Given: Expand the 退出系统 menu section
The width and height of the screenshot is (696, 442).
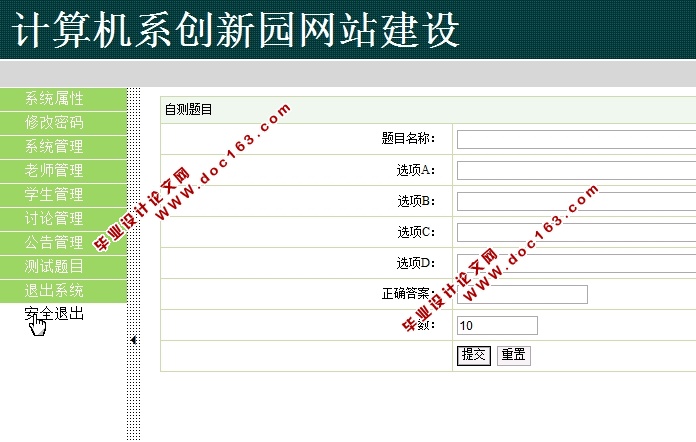Looking at the screenshot, I should coord(63,291).
